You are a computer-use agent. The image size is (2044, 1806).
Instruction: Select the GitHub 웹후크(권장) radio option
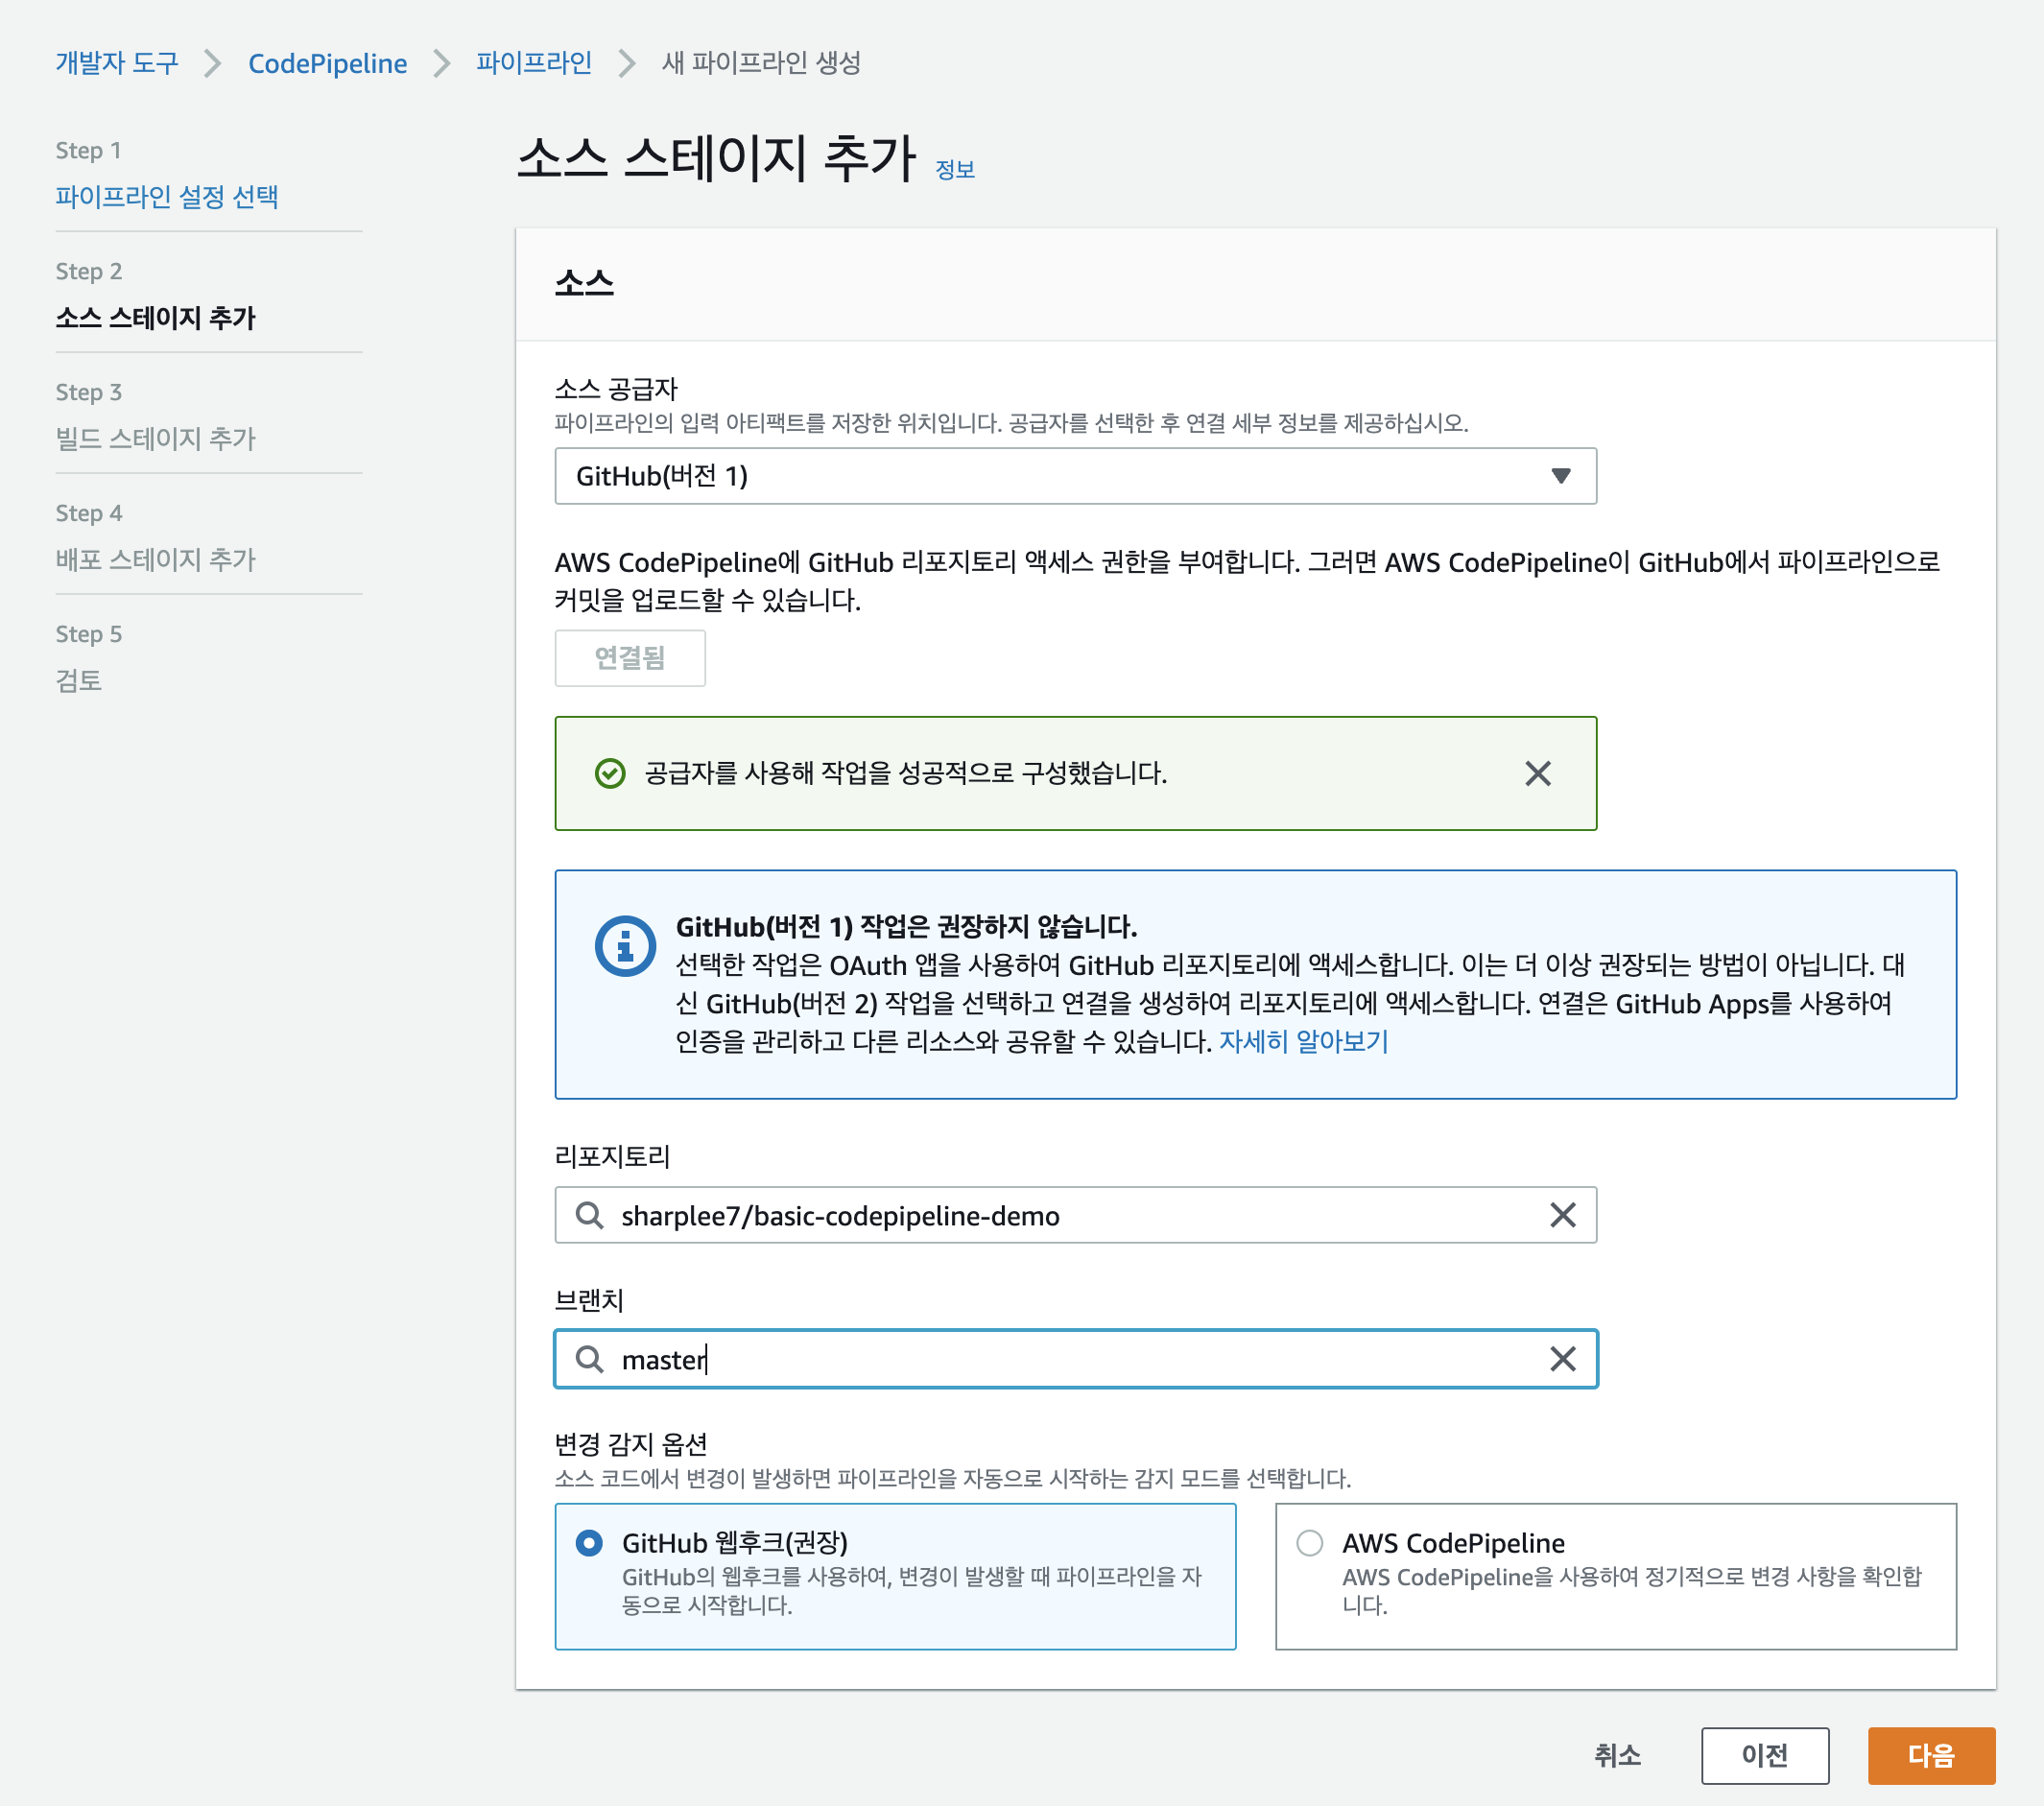589,1543
